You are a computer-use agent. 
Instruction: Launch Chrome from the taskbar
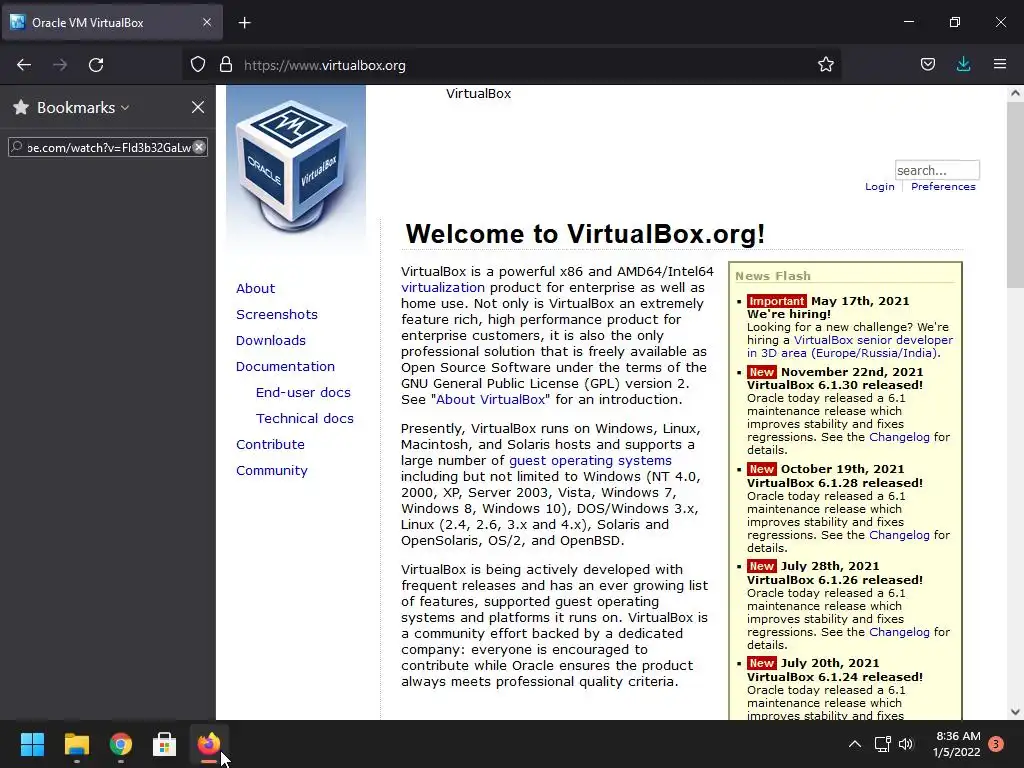(x=121, y=744)
